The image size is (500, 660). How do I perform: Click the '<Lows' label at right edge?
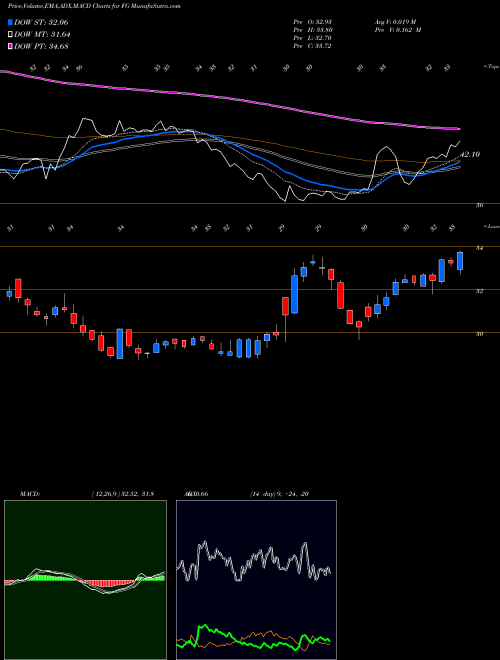(492, 226)
